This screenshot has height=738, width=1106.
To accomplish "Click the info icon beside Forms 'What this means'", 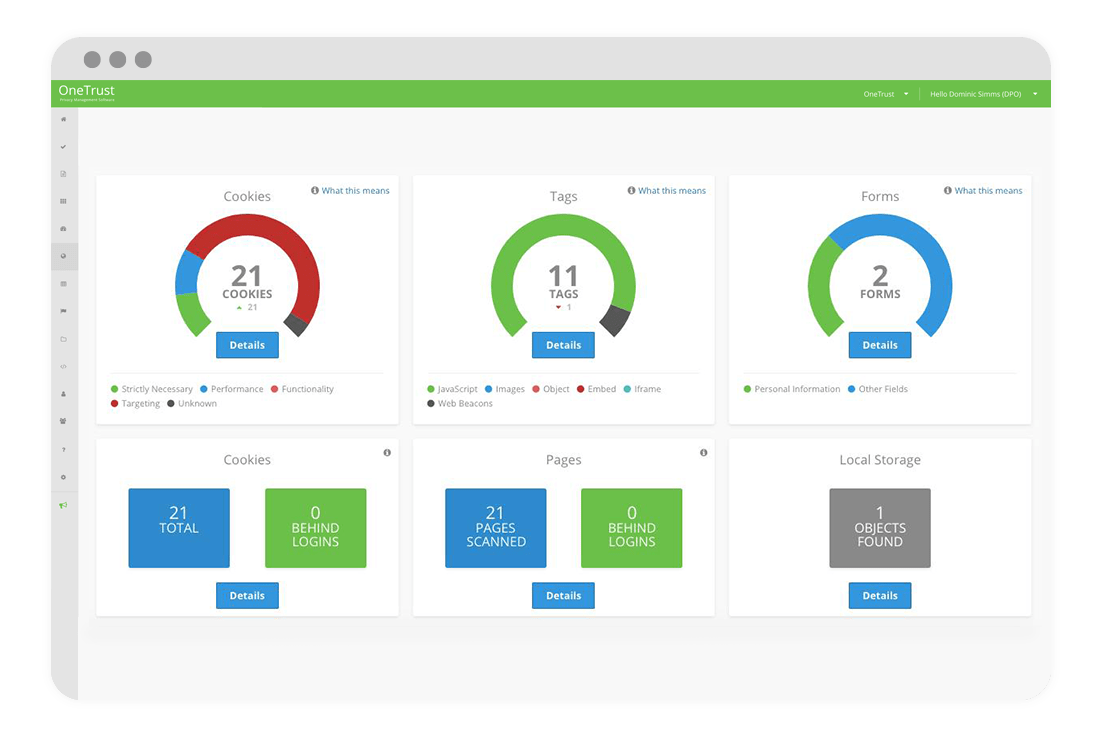I will click(x=948, y=190).
